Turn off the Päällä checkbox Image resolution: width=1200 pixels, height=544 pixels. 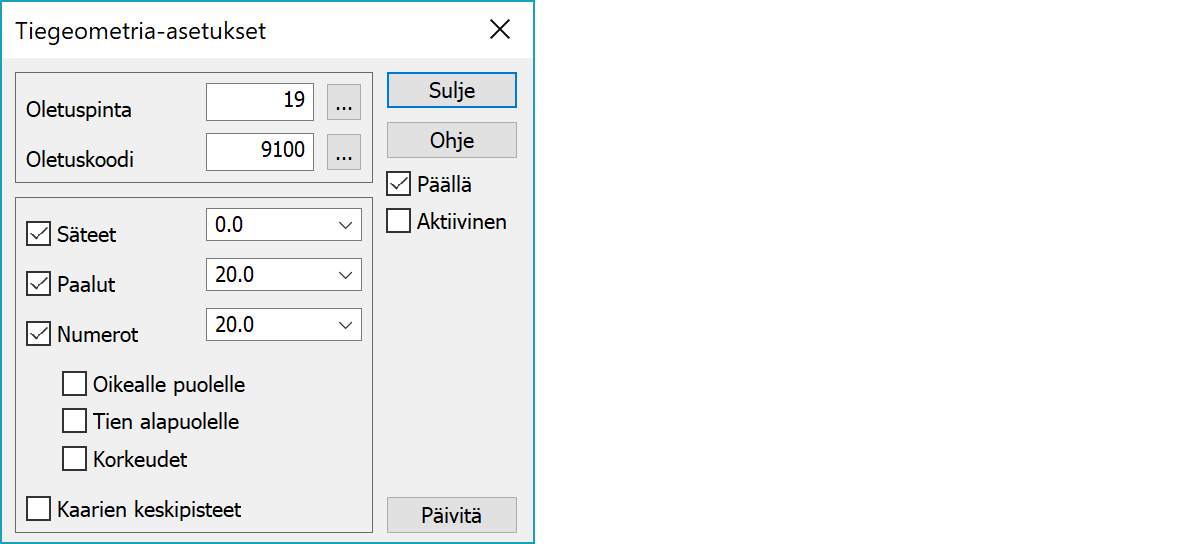[399, 184]
